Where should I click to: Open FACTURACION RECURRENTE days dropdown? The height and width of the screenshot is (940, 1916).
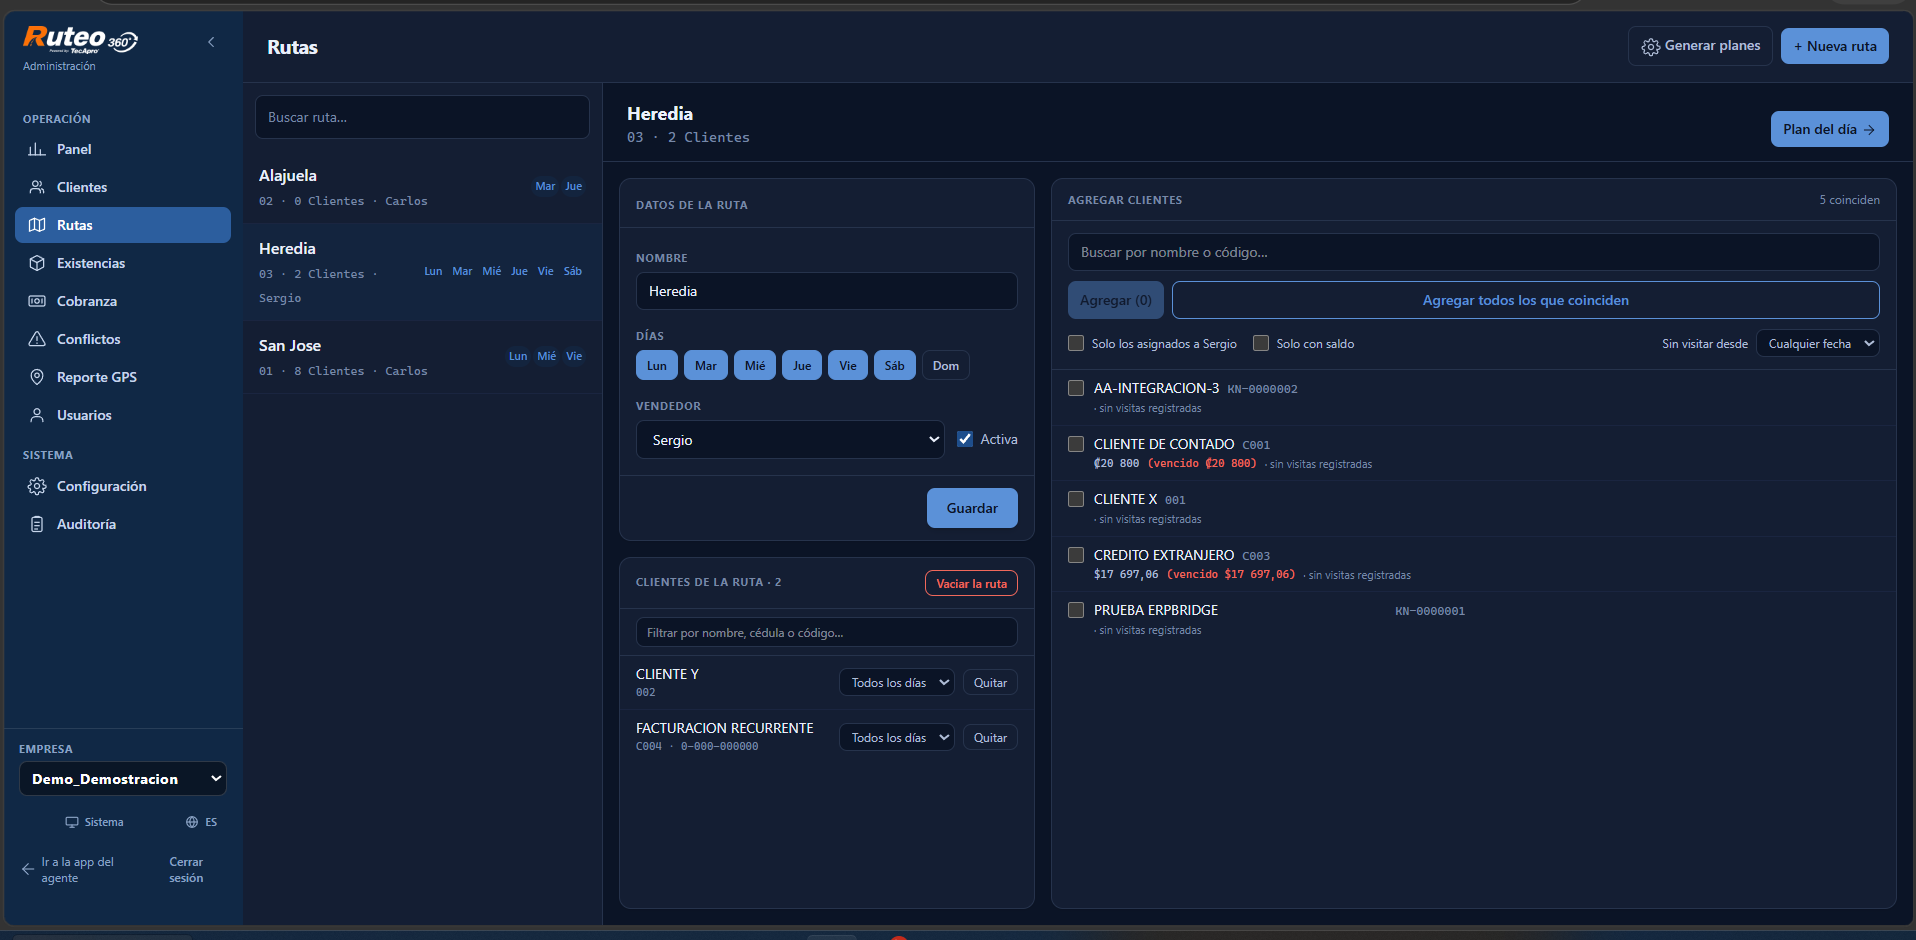(896, 737)
